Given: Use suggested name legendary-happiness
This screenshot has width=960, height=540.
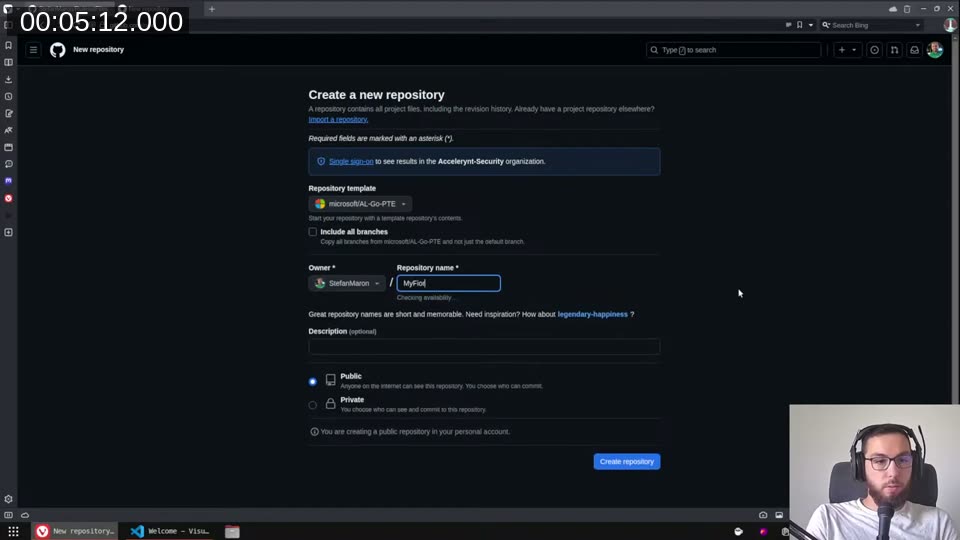Looking at the screenshot, I should point(592,315).
